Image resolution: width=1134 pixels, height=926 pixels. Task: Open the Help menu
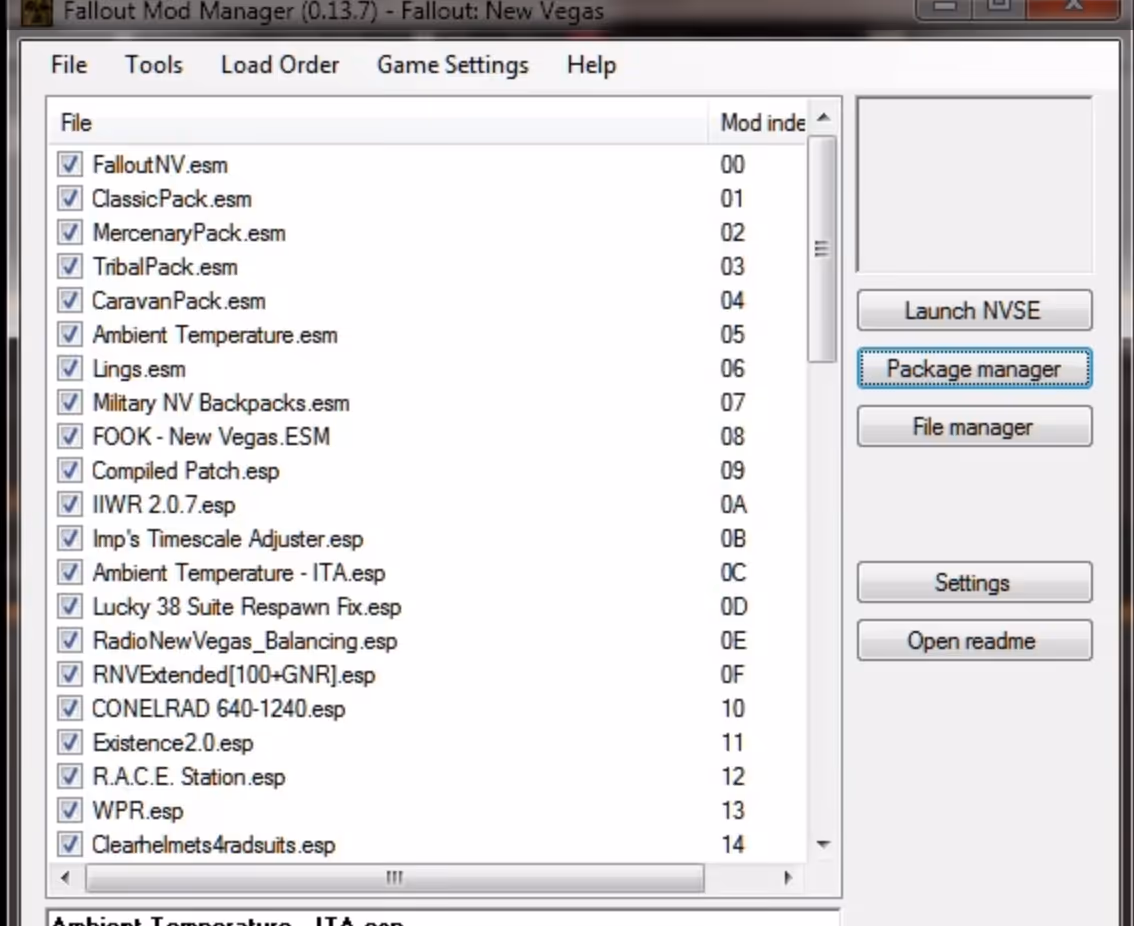coord(592,65)
